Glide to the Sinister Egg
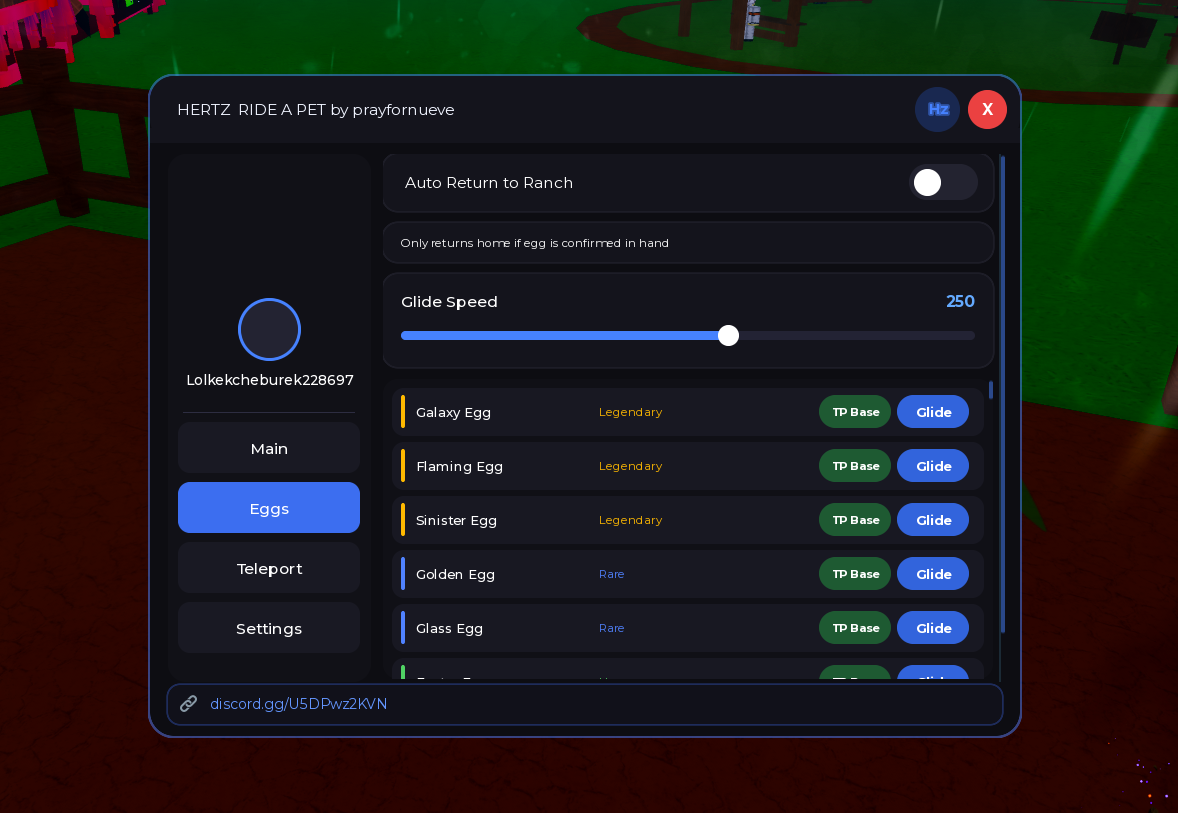 [x=933, y=520]
